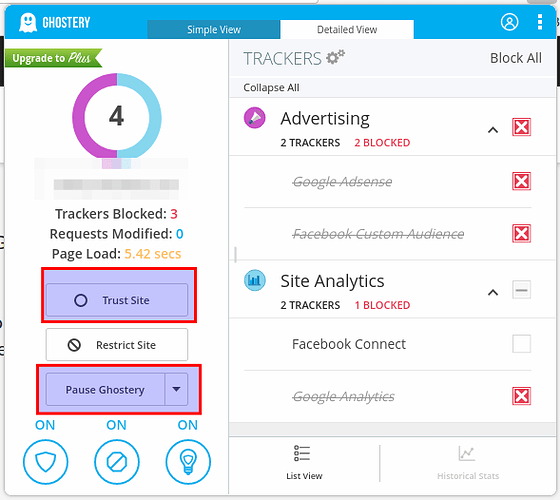Collapse the Site Analytics category chevron

pos(493,292)
